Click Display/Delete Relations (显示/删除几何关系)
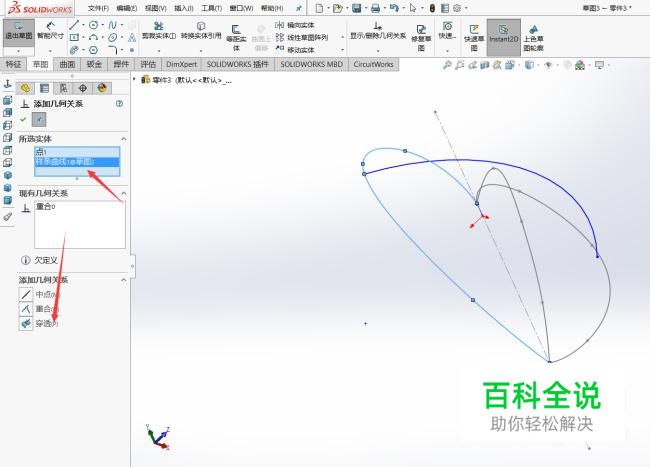This screenshot has height=467, width=650. click(378, 31)
